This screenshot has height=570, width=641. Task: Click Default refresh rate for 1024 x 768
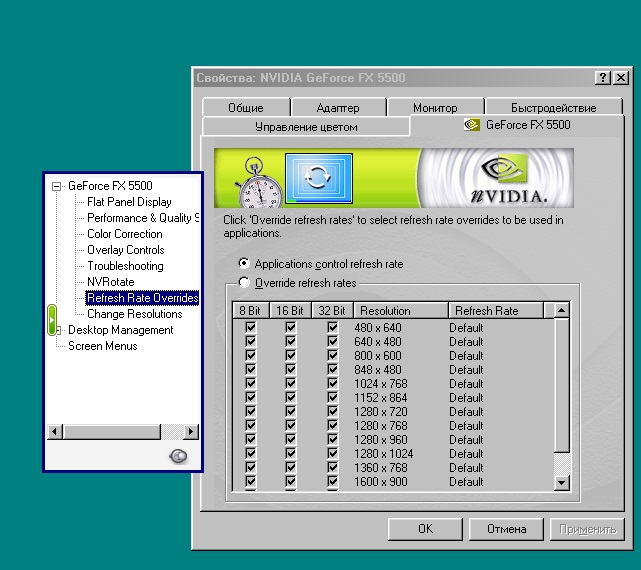pyautogui.click(x=466, y=383)
